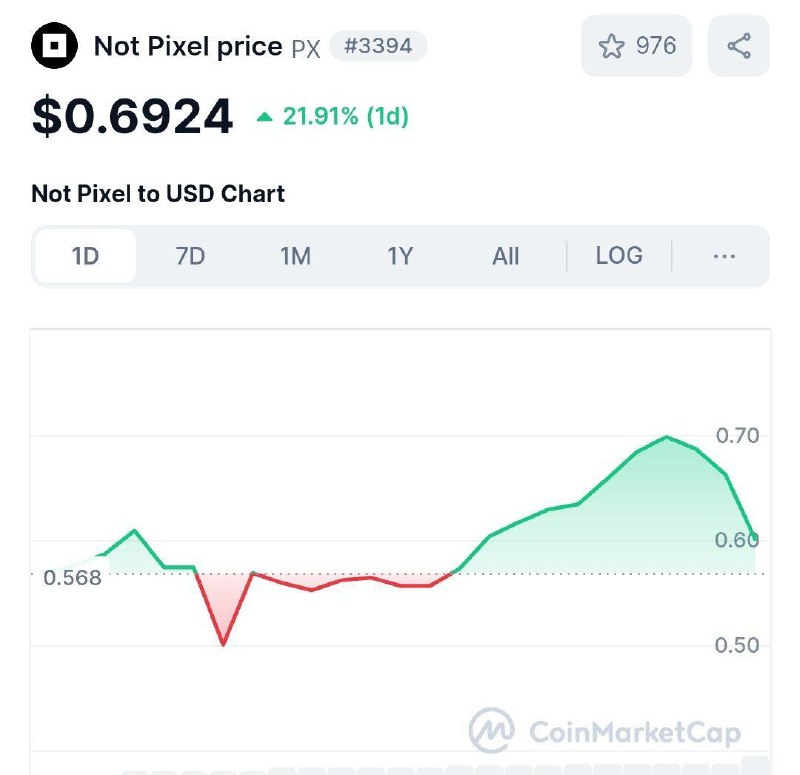Add Not Pixel to watchlist star
Image resolution: width=800 pixels, height=775 pixels.
[x=611, y=46]
